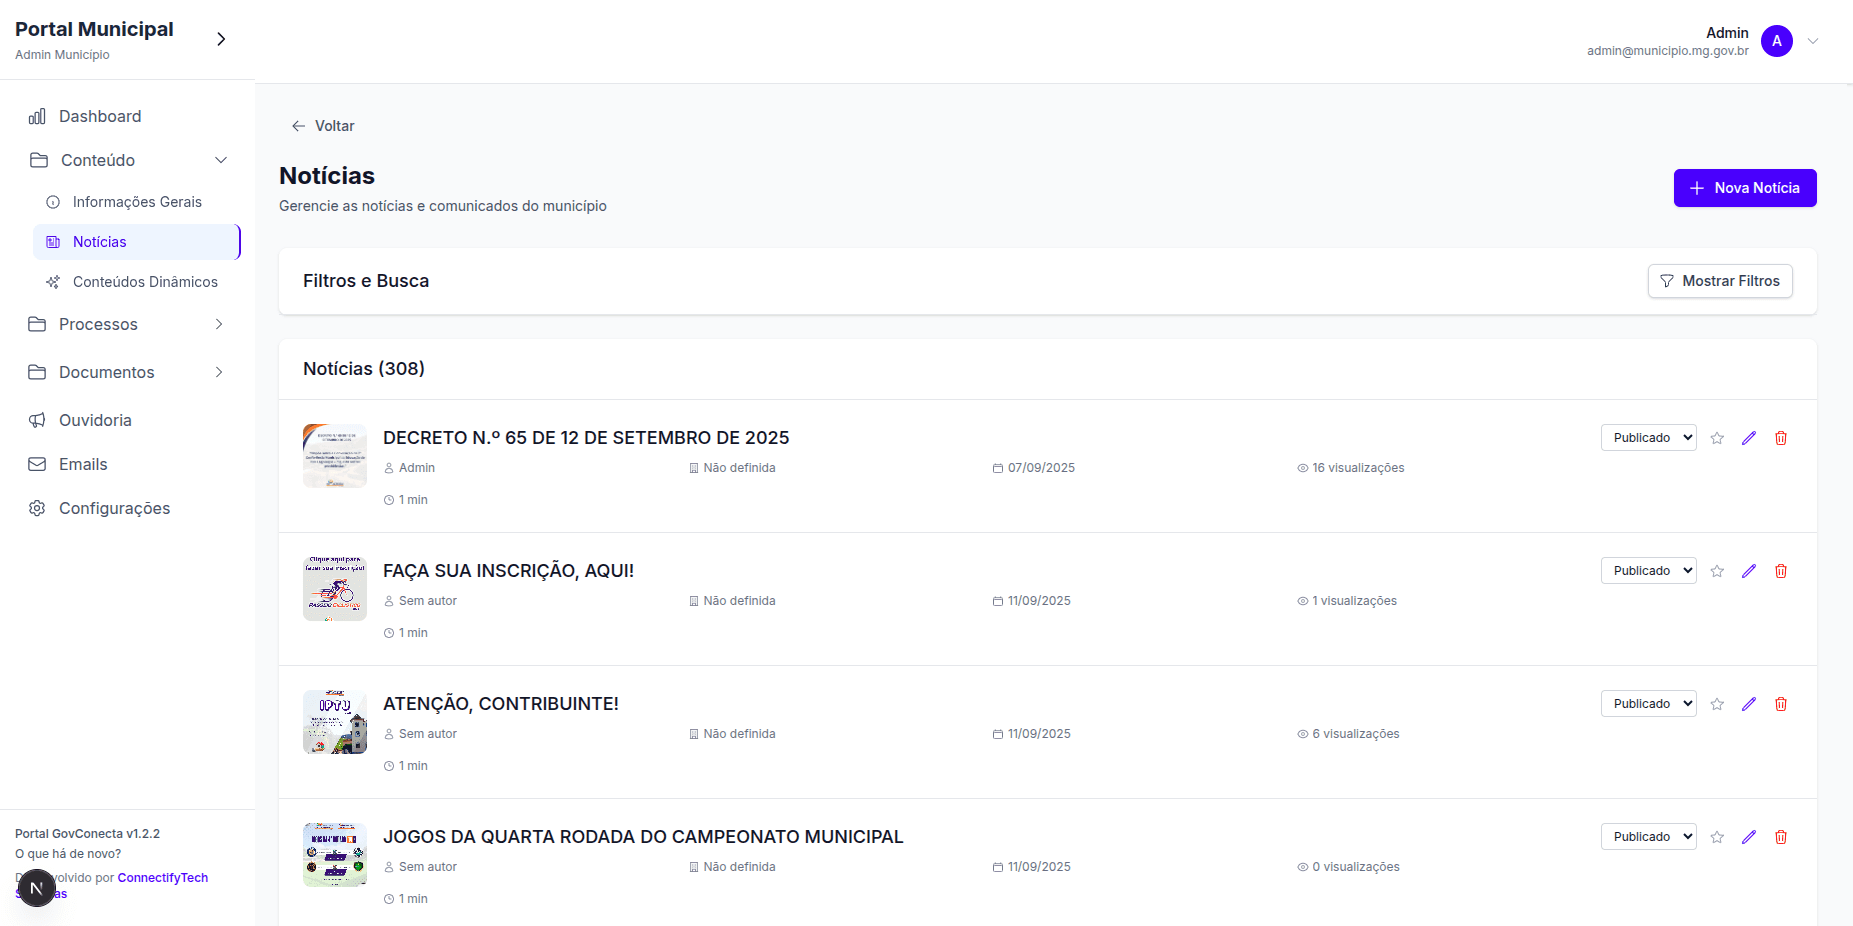Open the Ouvidoria section
This screenshot has width=1853, height=926.
[93, 420]
